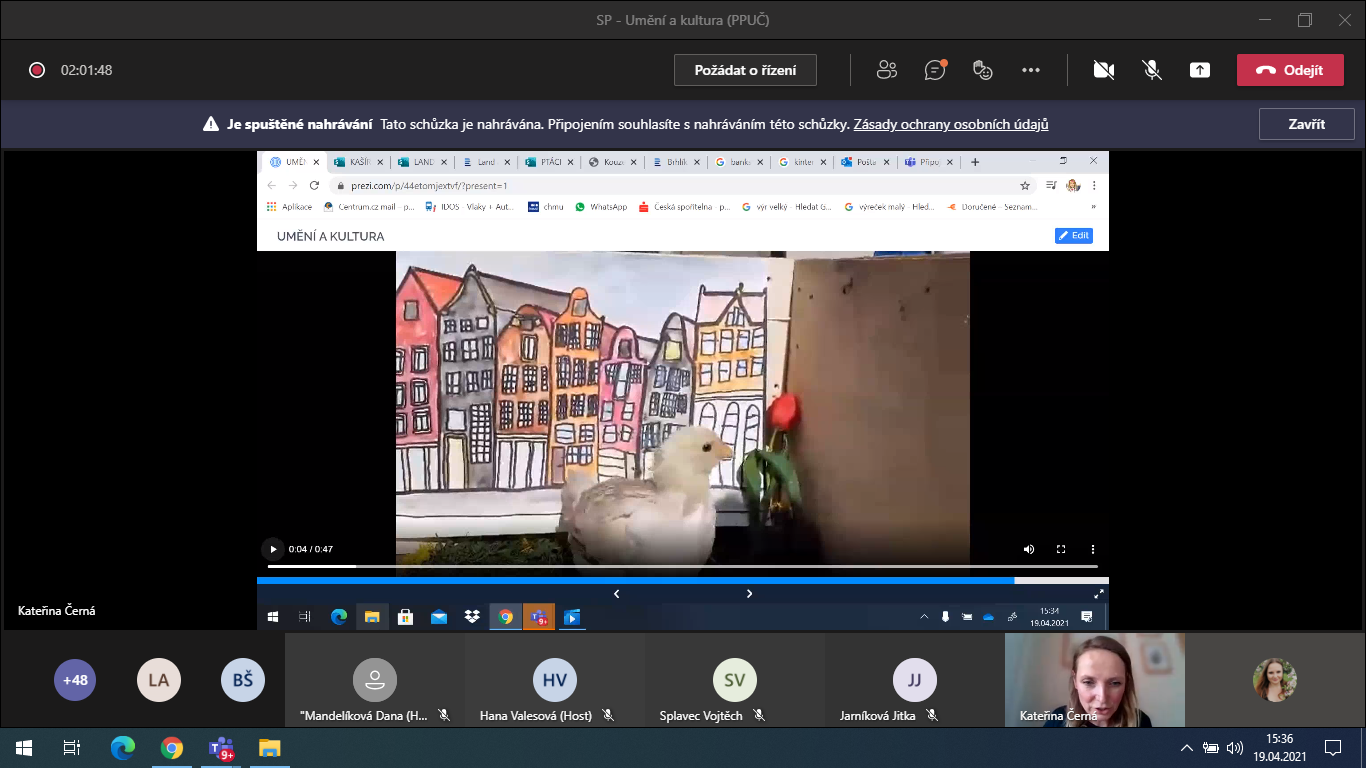Open the Windows Task View
Viewport: 1366px width, 768px height.
pos(71,747)
